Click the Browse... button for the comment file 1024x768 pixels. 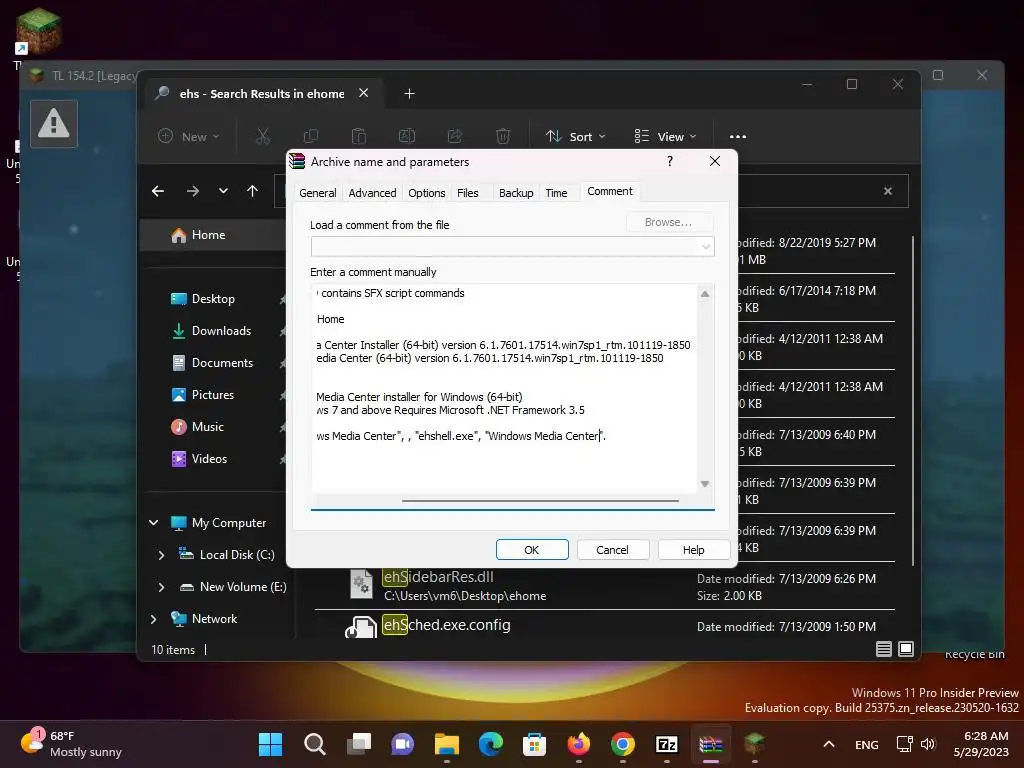click(x=669, y=222)
